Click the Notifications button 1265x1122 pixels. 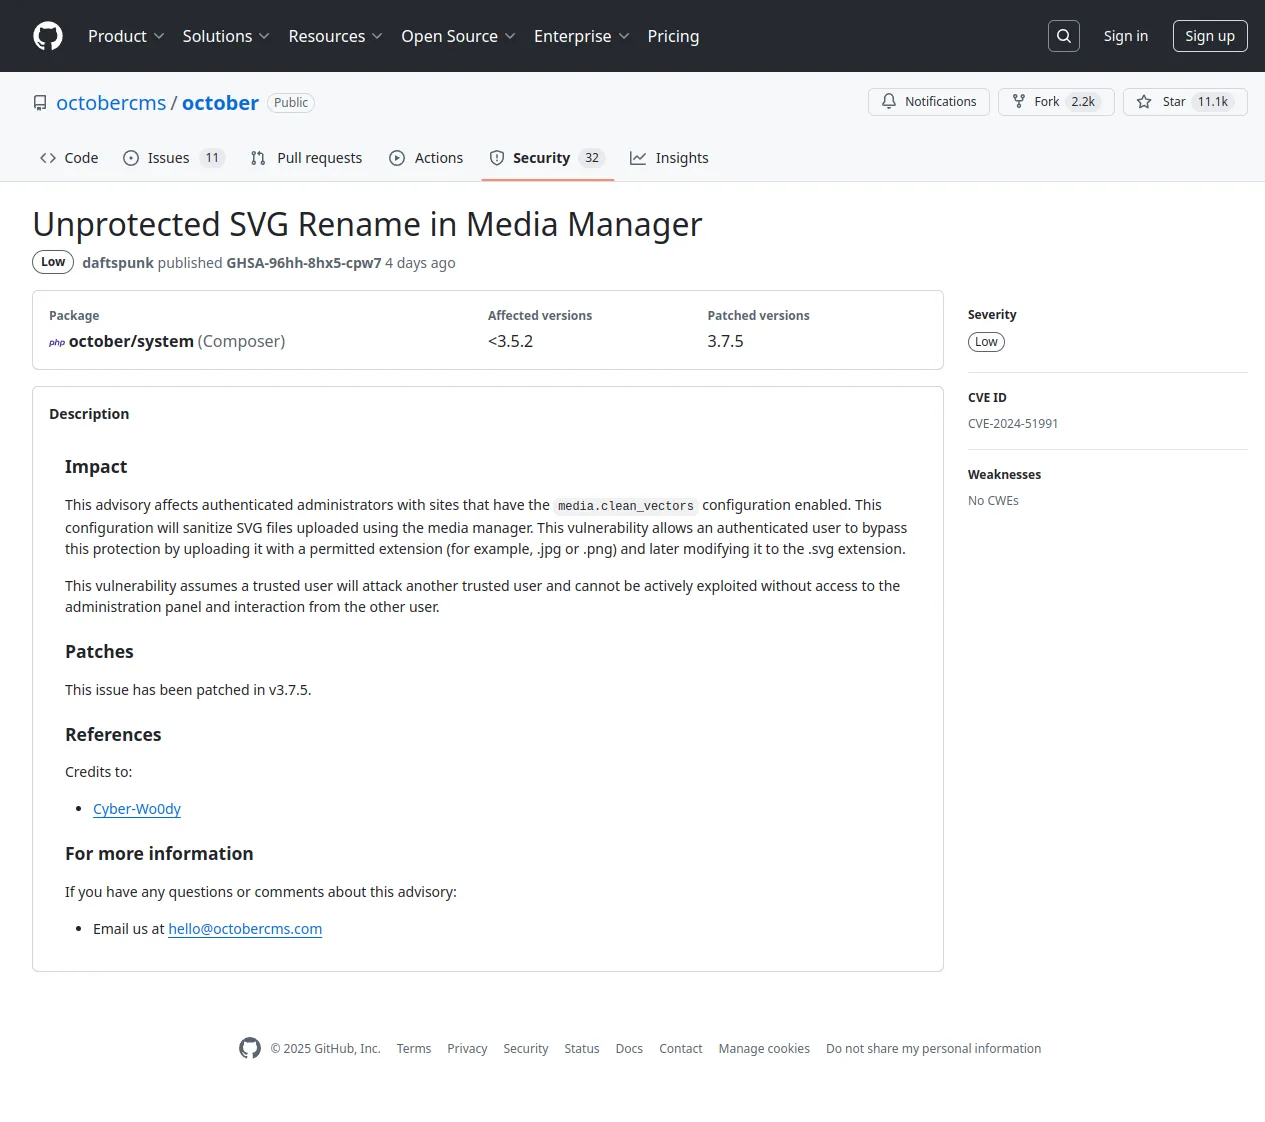point(929,102)
